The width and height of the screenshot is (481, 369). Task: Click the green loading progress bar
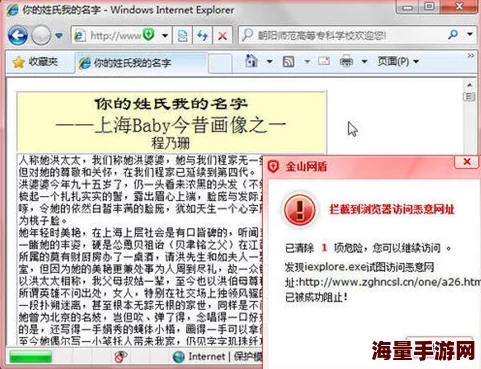point(30,357)
